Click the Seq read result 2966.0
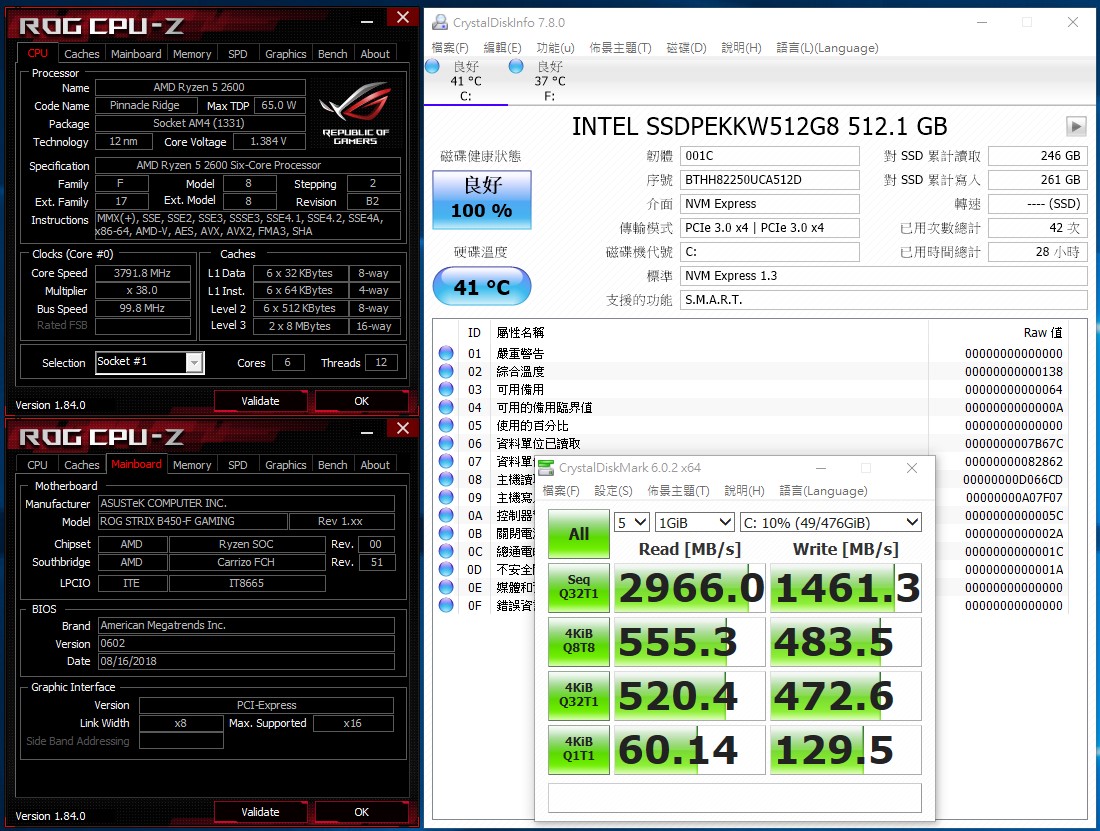1100x831 pixels. point(690,588)
